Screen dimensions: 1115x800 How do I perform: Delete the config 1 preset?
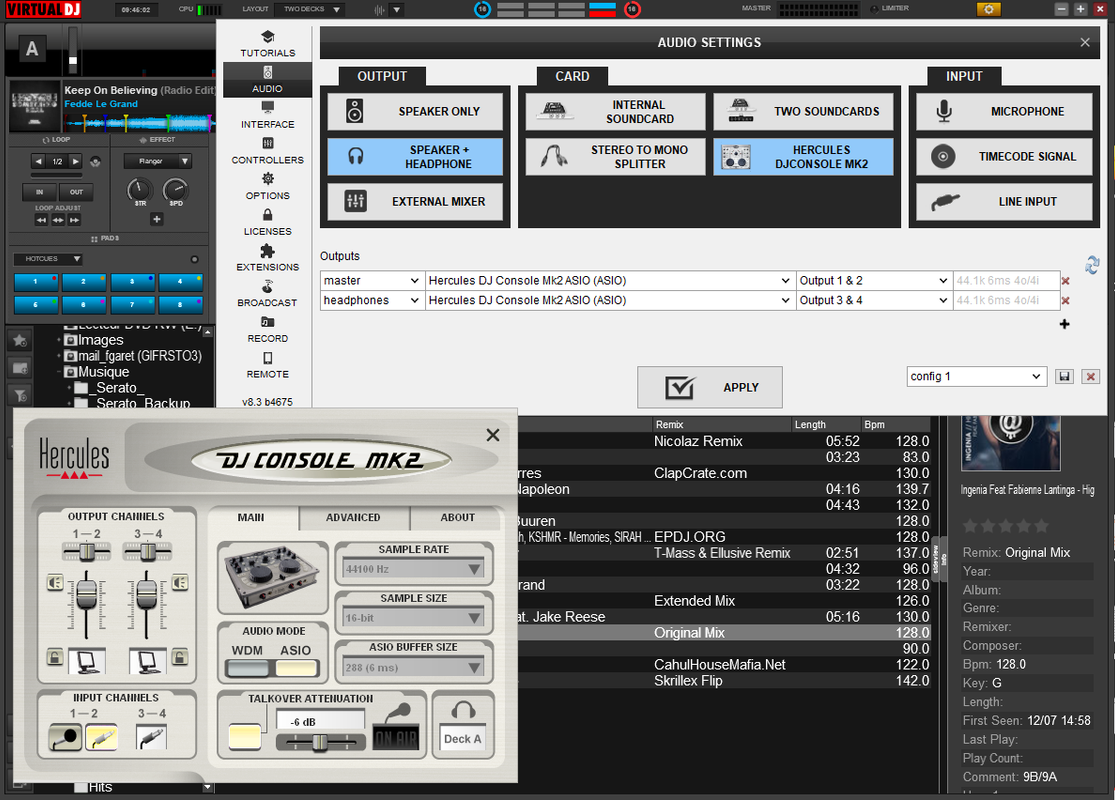[x=1090, y=377]
